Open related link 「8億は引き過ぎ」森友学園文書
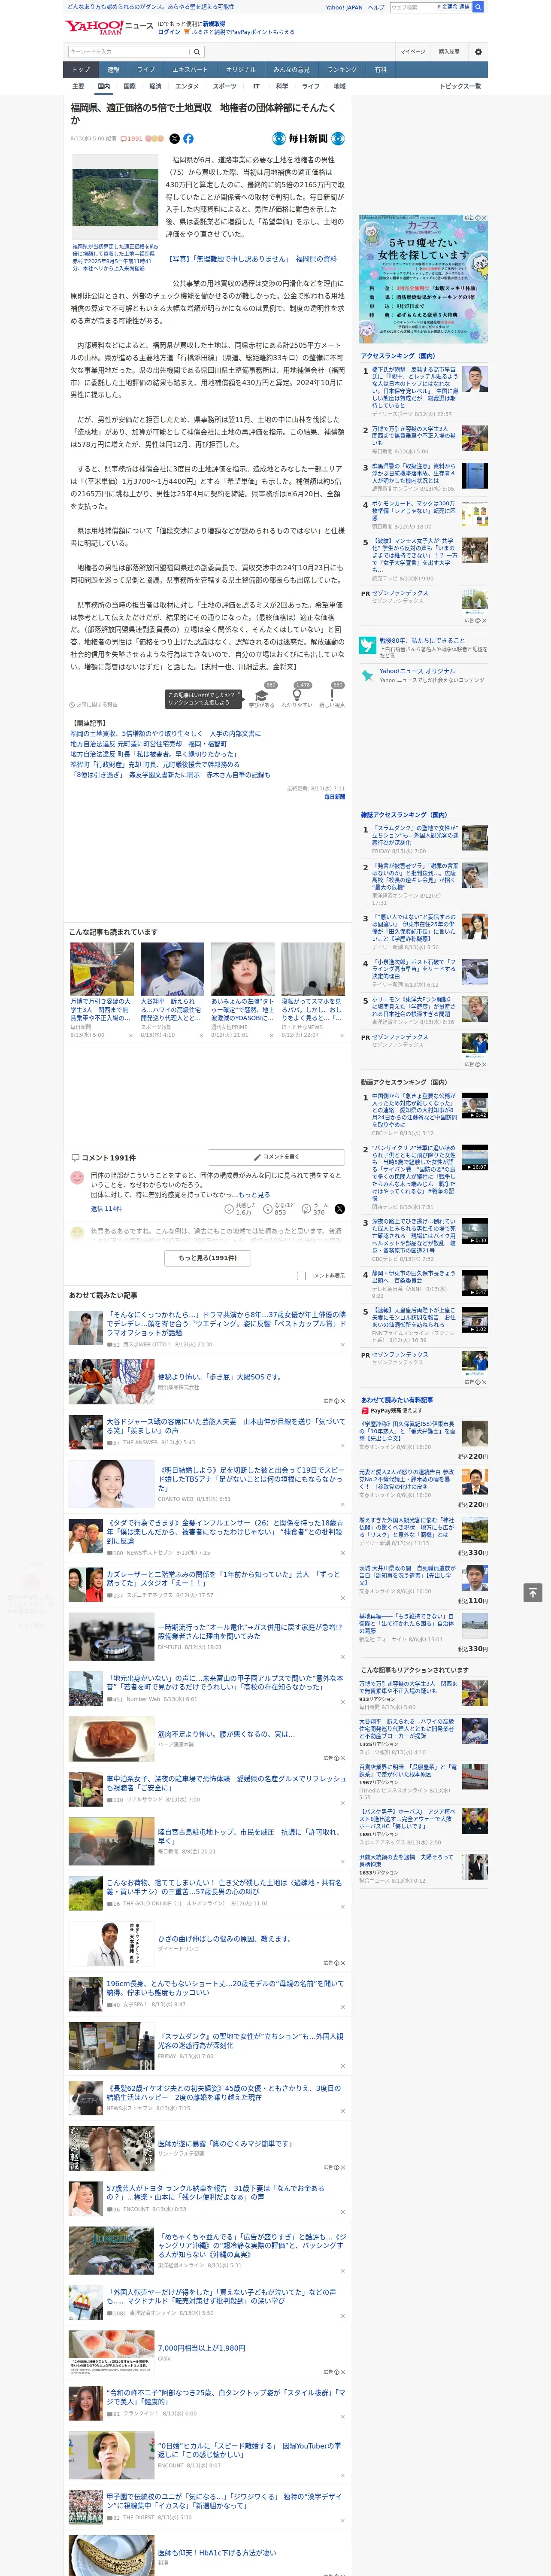551x2576 pixels. click(170, 774)
